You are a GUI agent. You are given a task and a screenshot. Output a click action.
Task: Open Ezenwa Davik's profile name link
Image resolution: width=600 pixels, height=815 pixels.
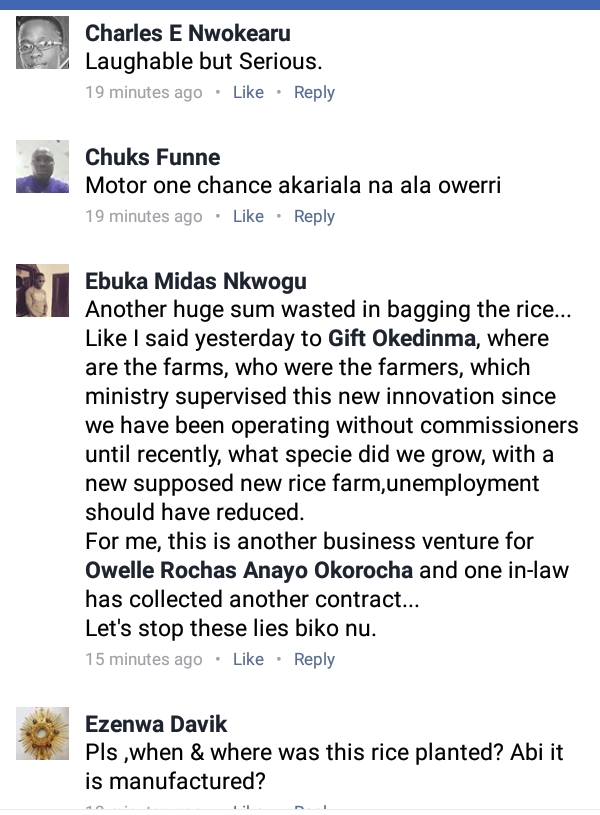point(157,724)
